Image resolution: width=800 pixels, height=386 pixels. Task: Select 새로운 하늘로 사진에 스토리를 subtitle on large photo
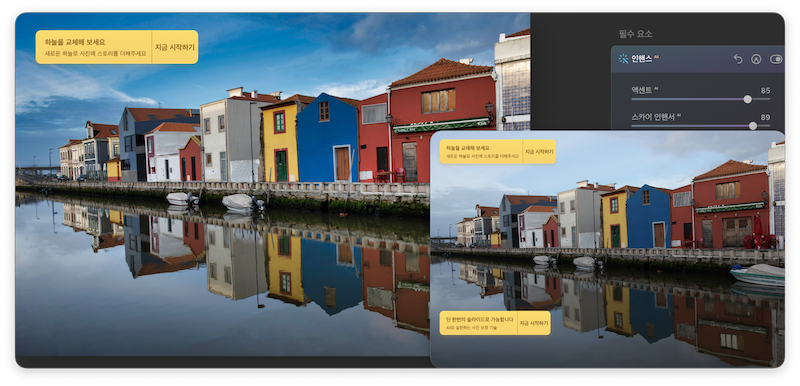pos(95,54)
